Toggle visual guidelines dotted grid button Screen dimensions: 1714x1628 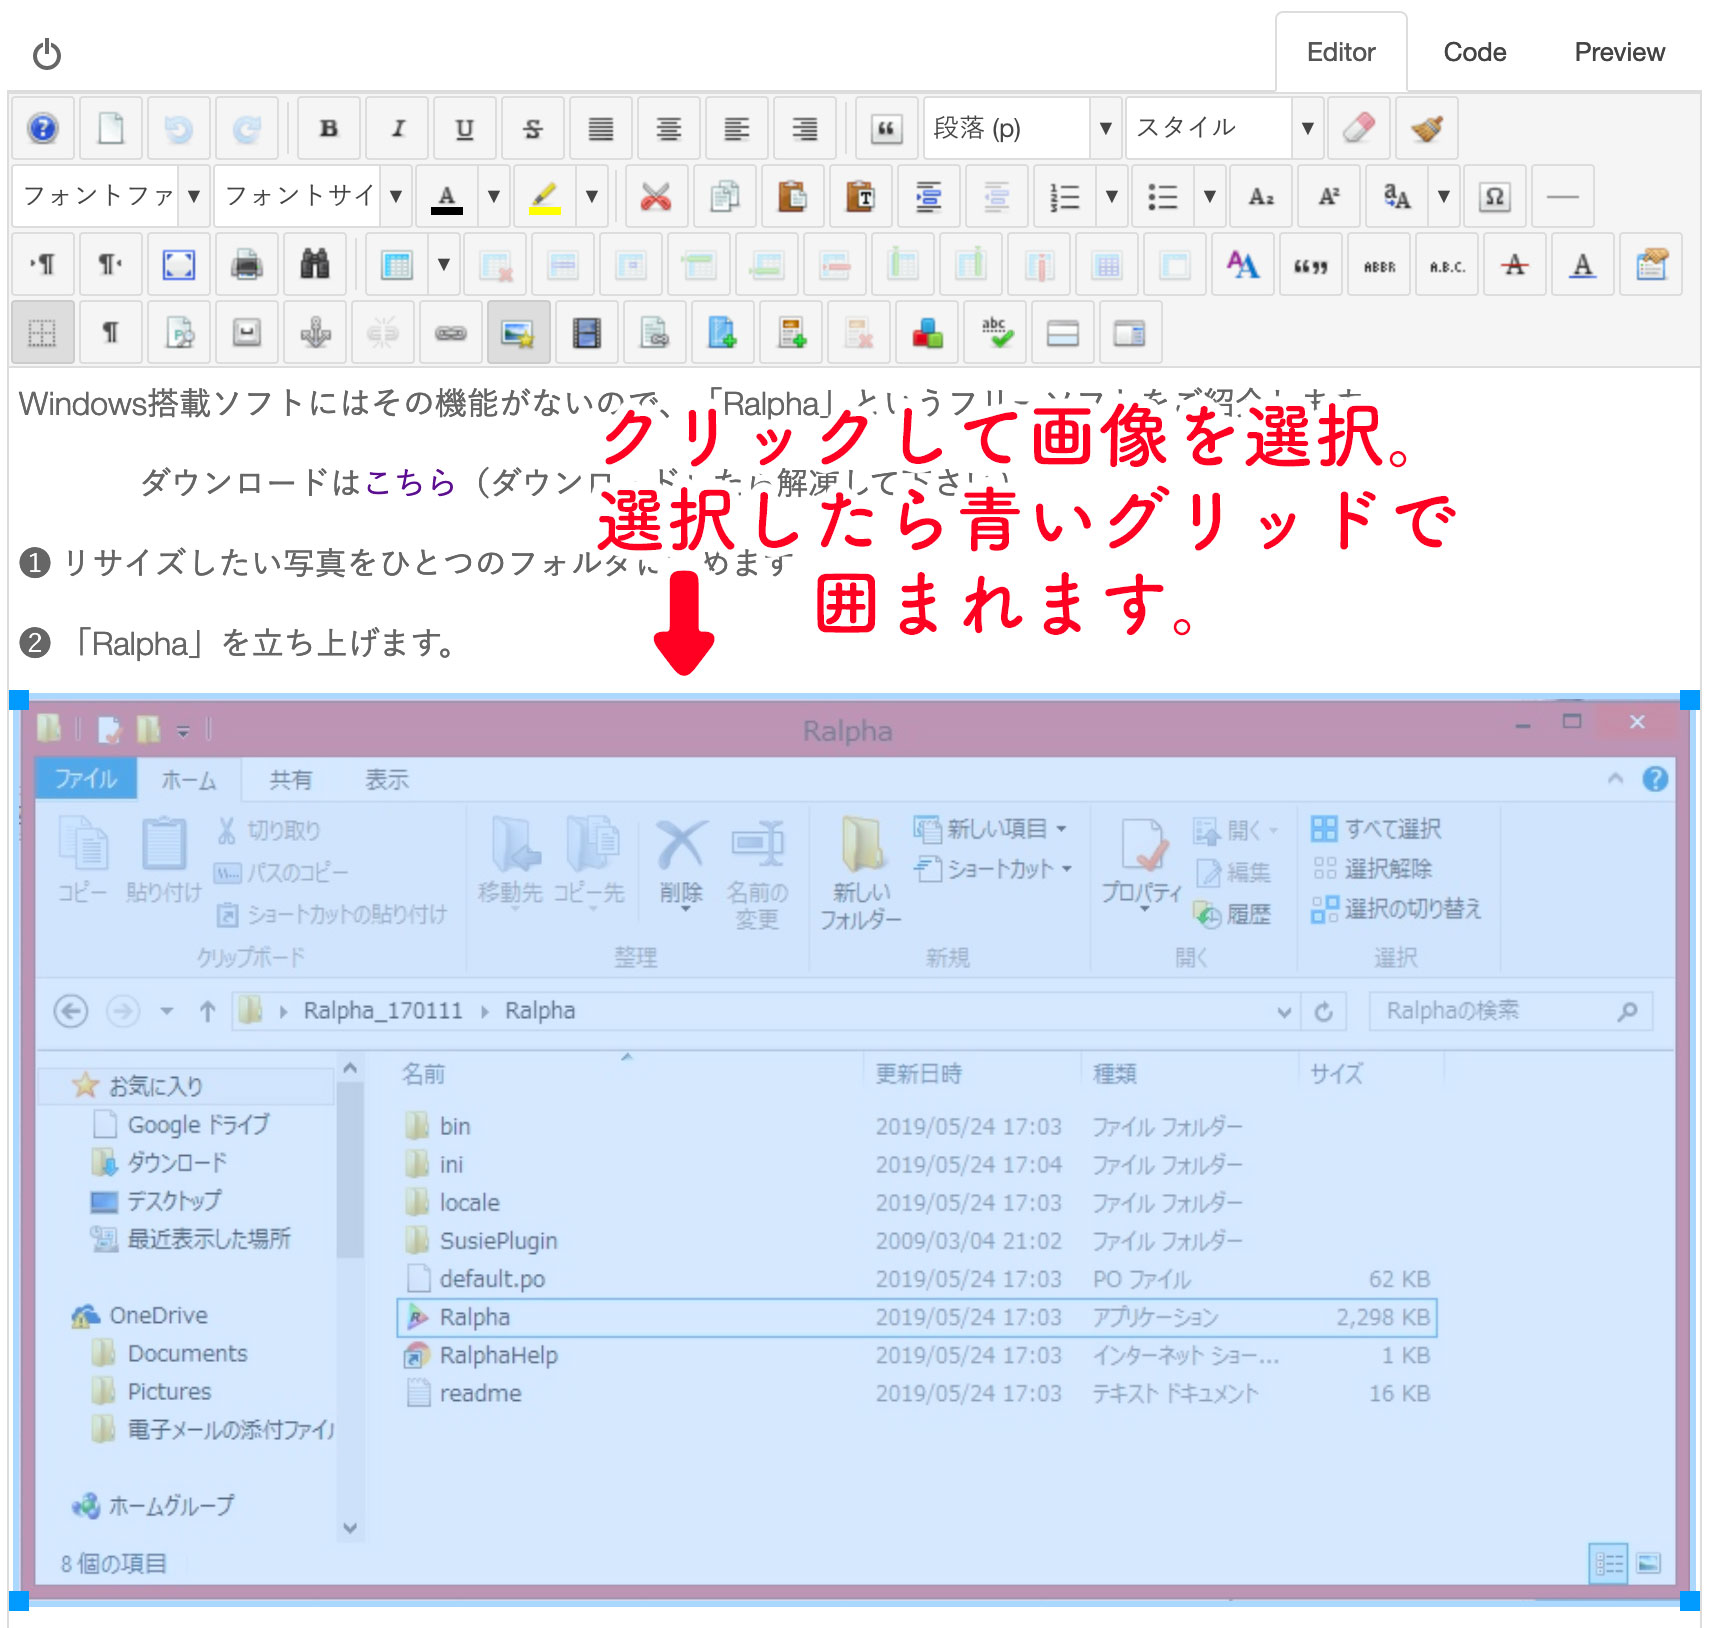[x=42, y=333]
